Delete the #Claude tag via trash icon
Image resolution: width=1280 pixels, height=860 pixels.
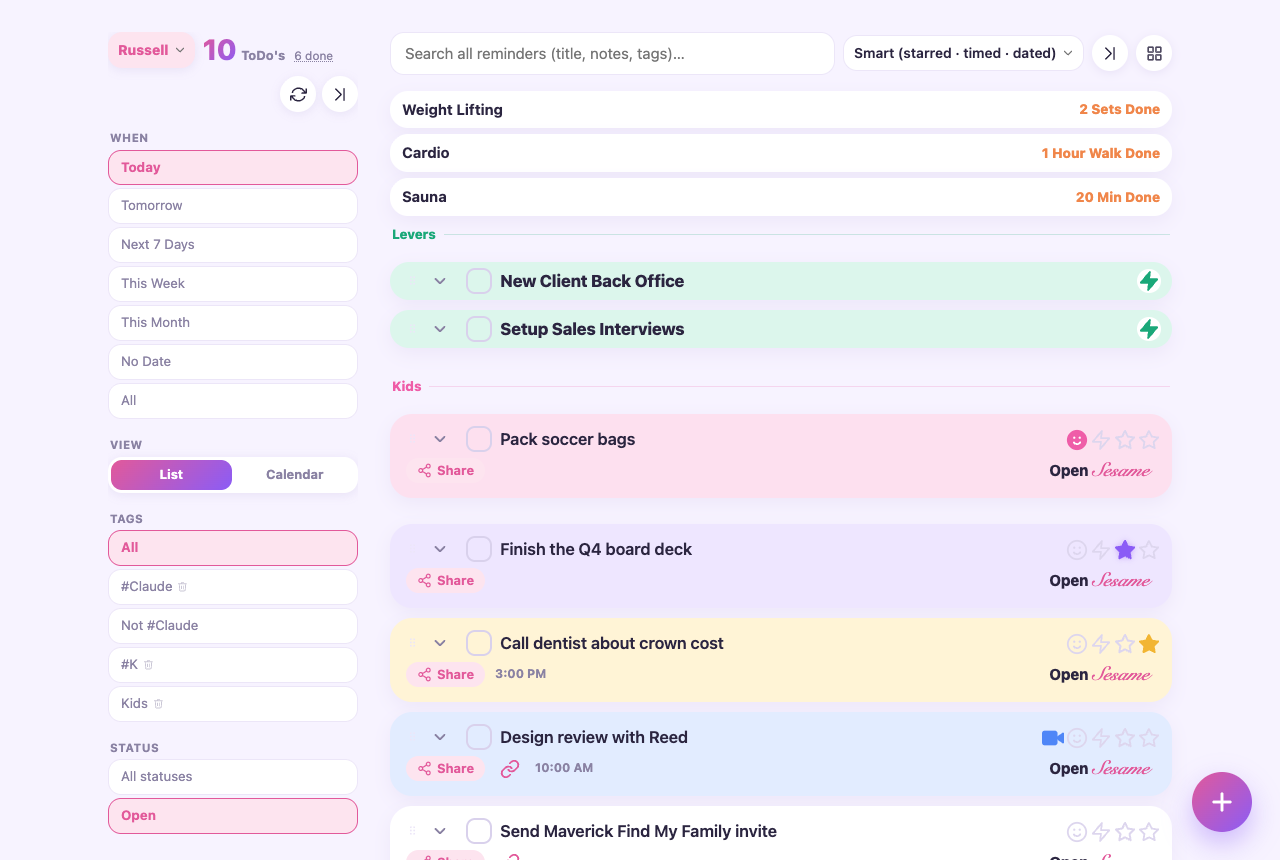click(183, 587)
